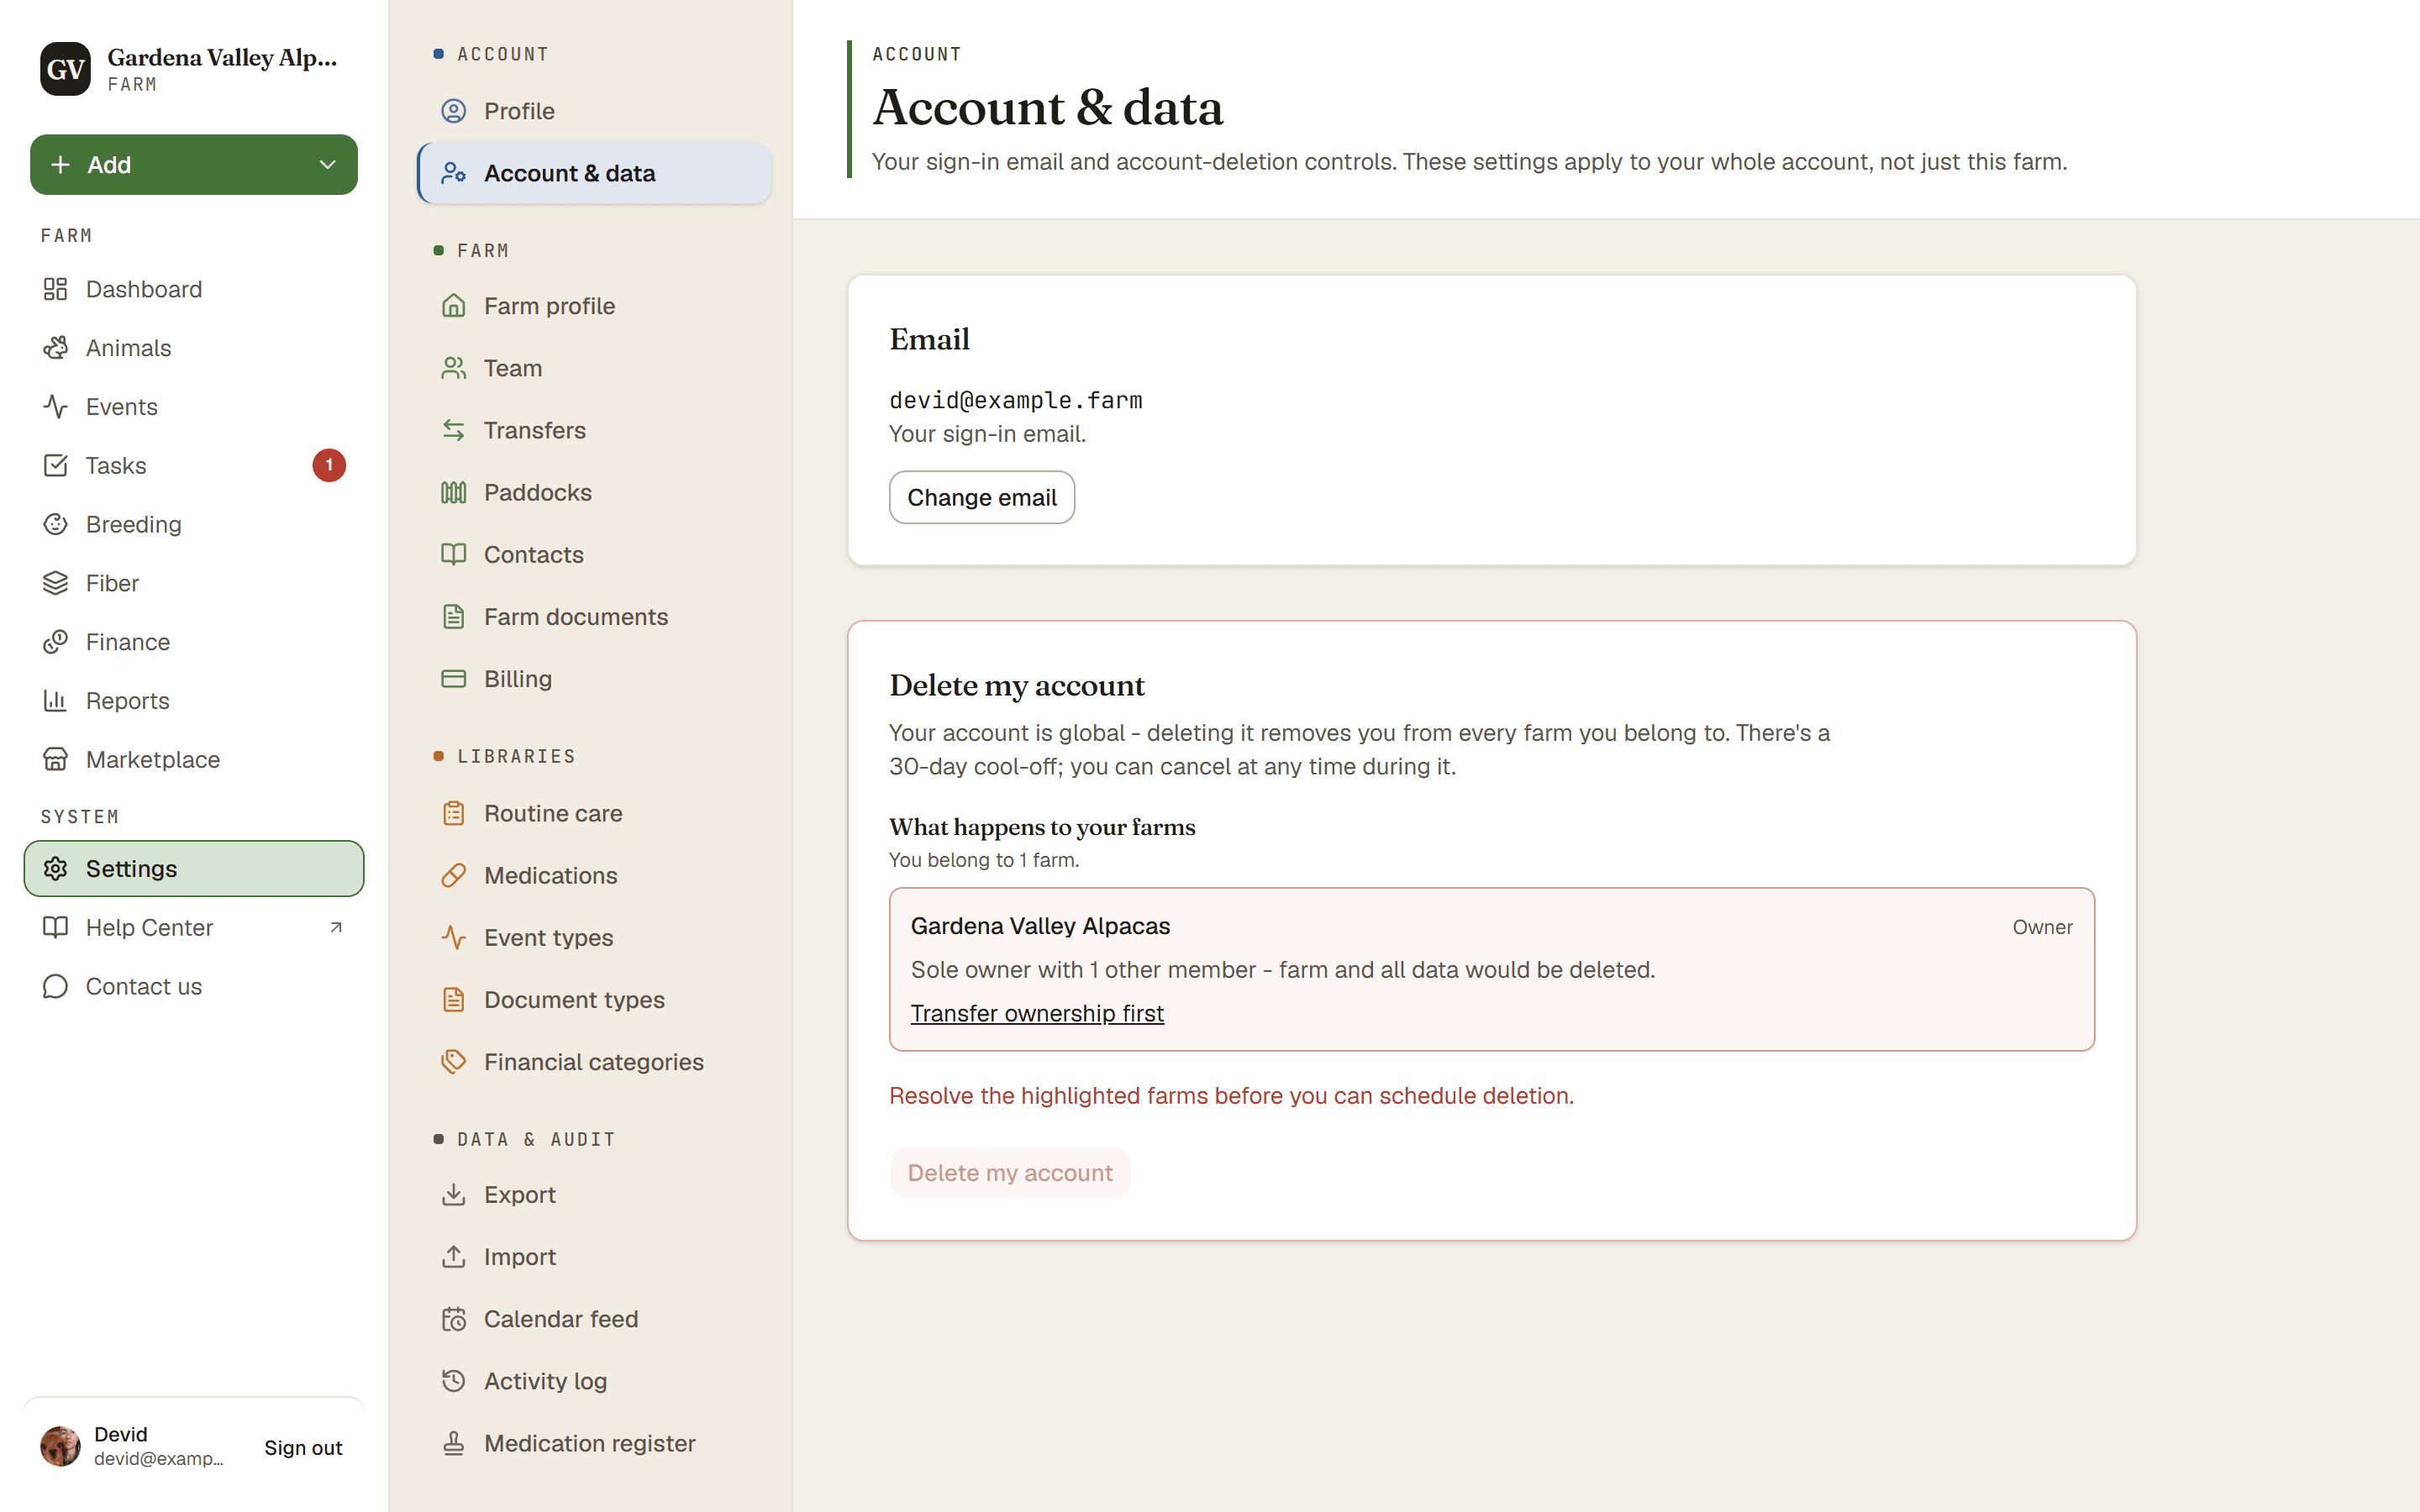Expand the Add button chevron
This screenshot has width=2420, height=1512.
[x=327, y=165]
